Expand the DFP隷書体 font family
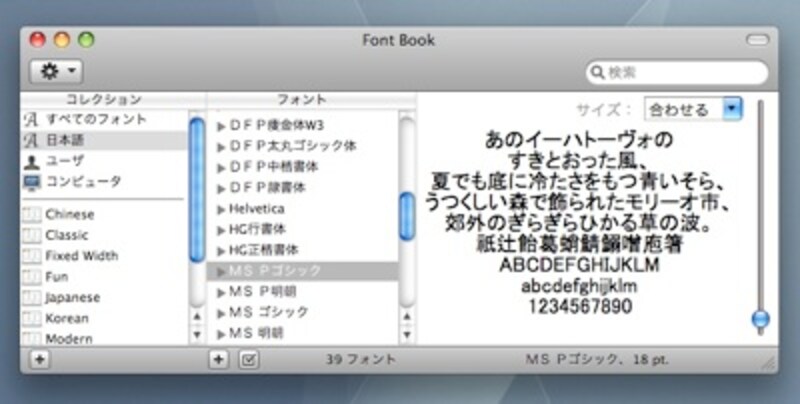800x404 pixels. pos(221,189)
